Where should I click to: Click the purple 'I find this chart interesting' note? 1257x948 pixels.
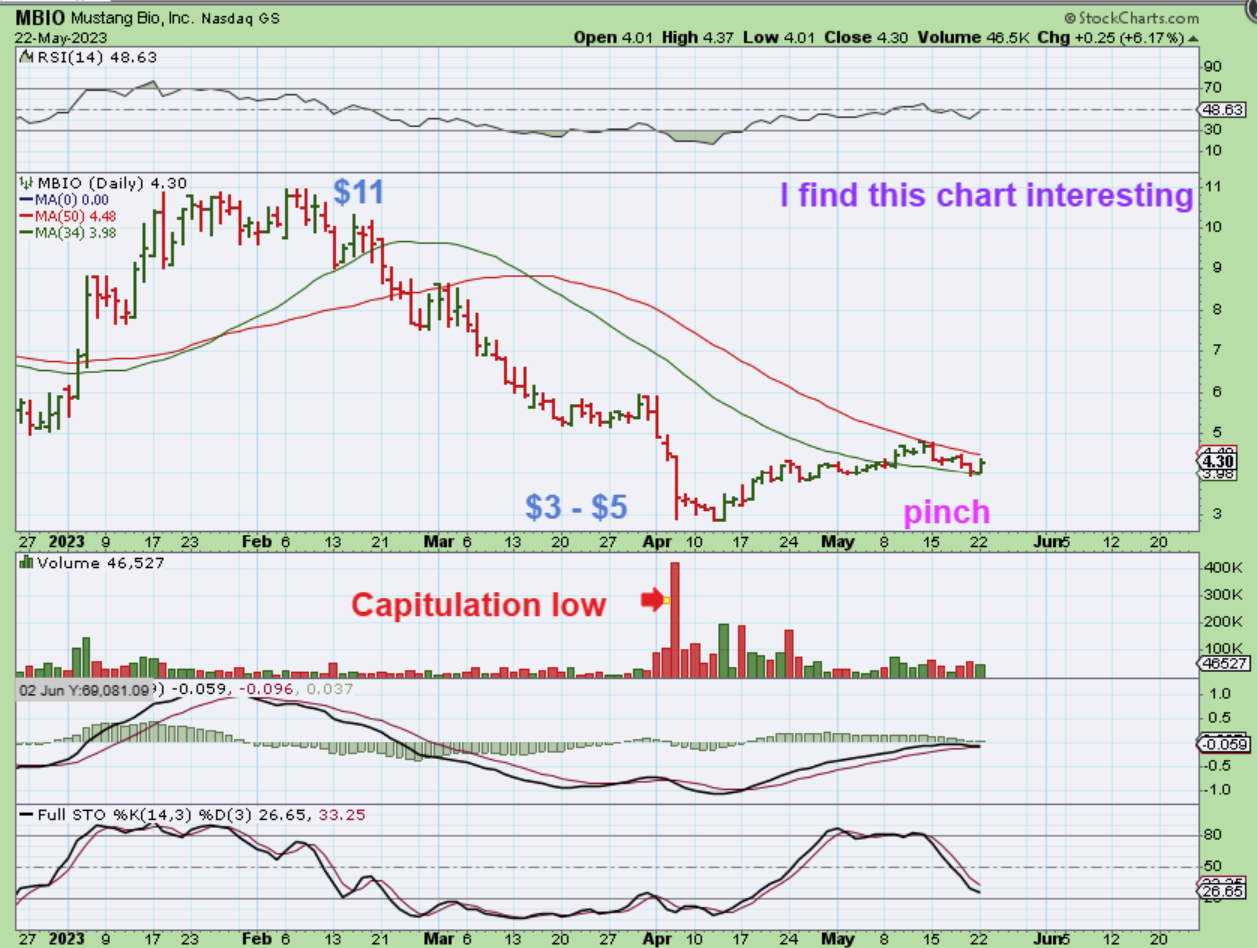987,195
